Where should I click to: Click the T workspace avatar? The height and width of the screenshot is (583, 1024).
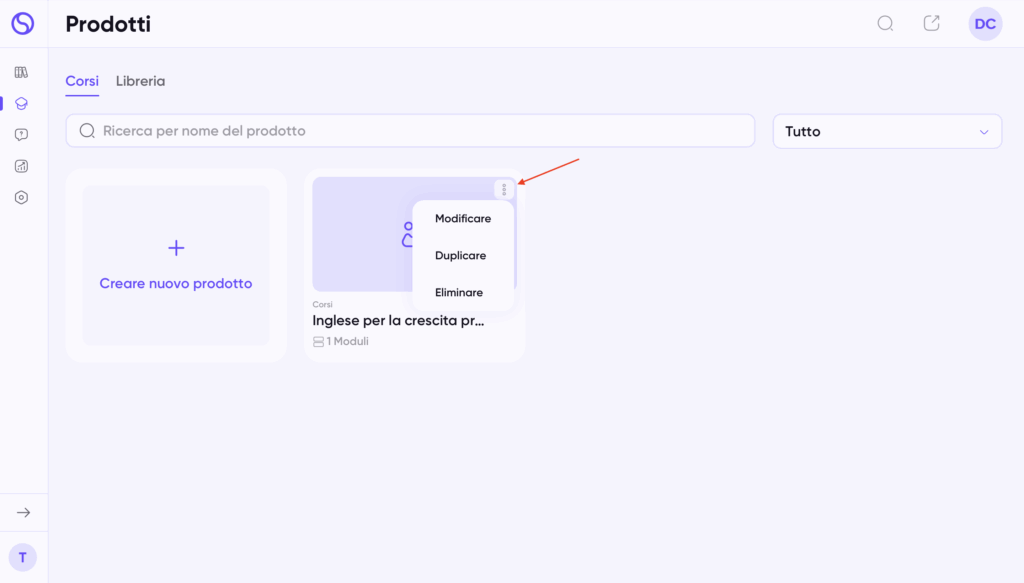(x=22, y=558)
